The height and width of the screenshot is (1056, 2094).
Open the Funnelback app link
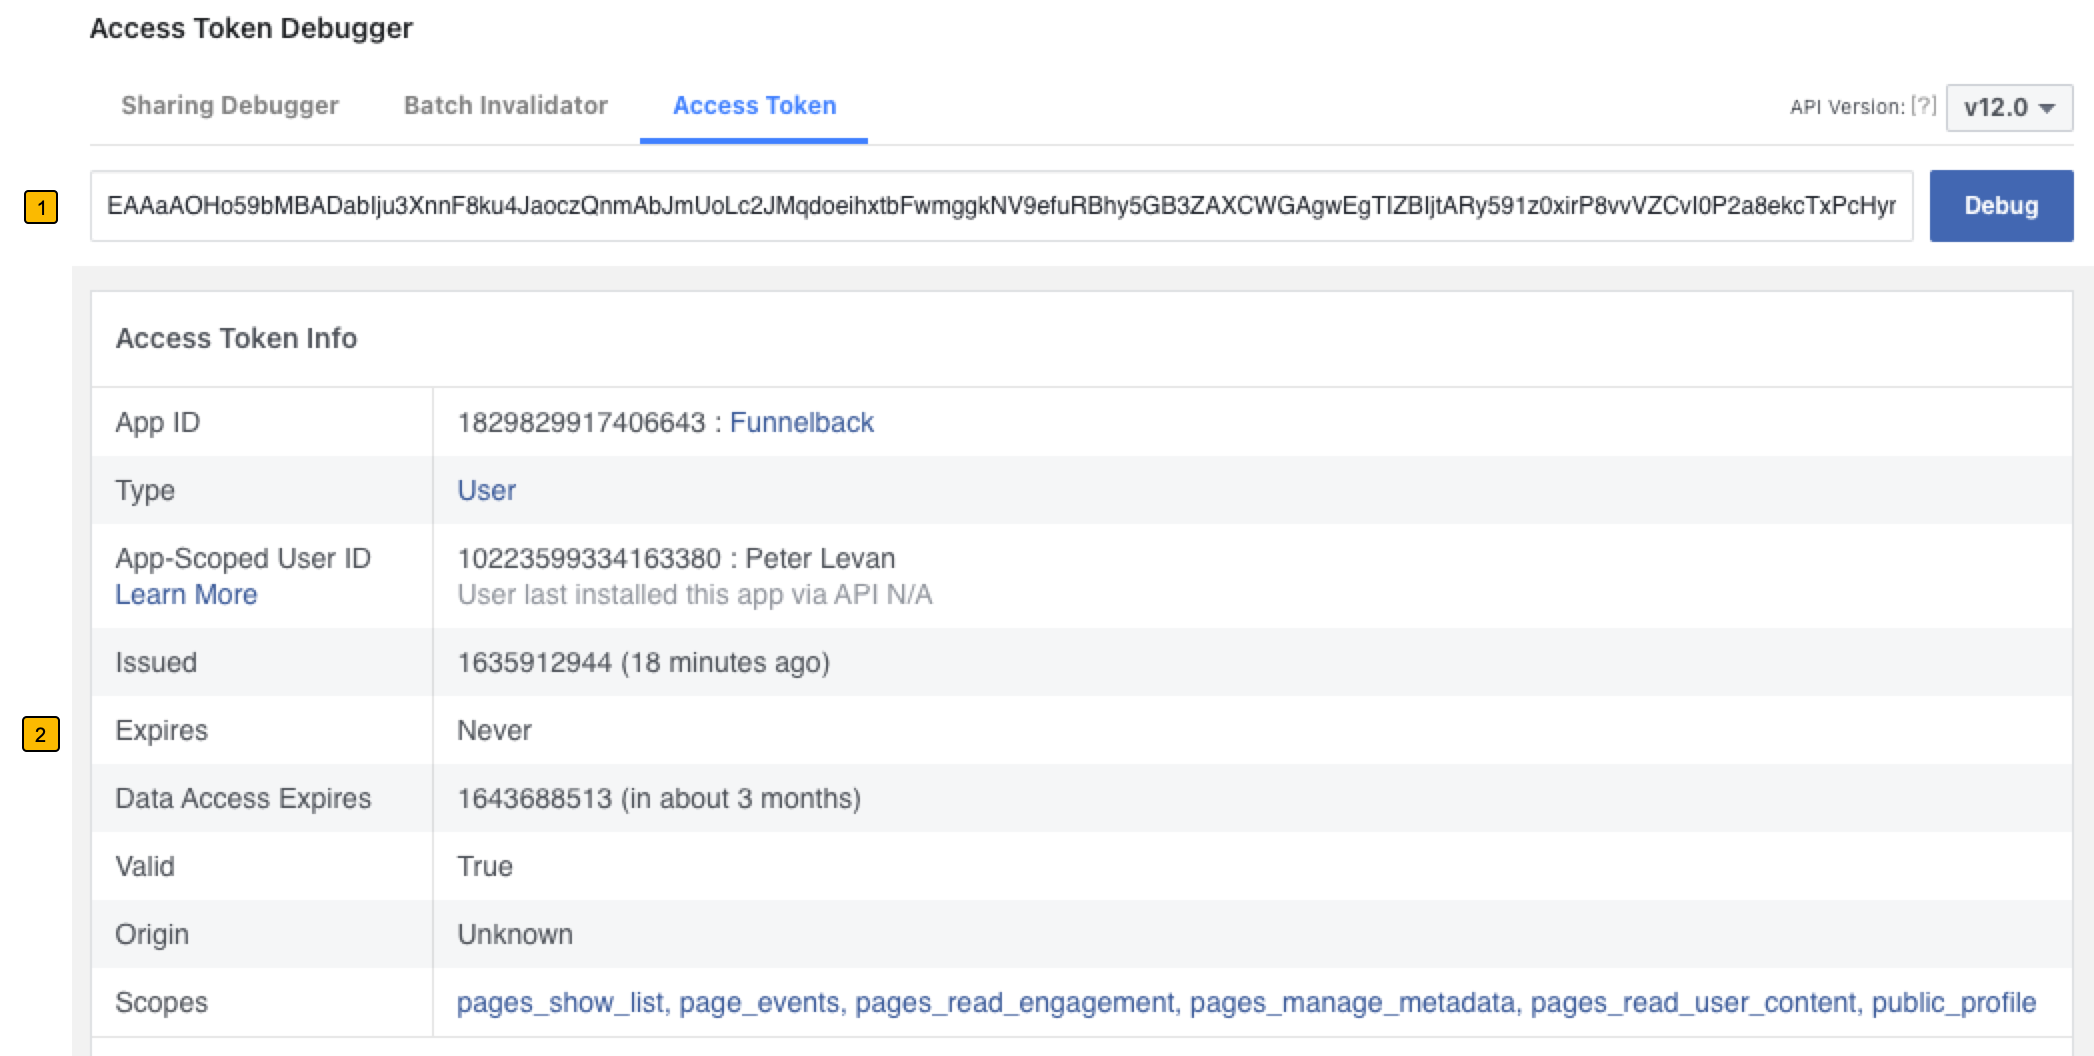coord(803,422)
